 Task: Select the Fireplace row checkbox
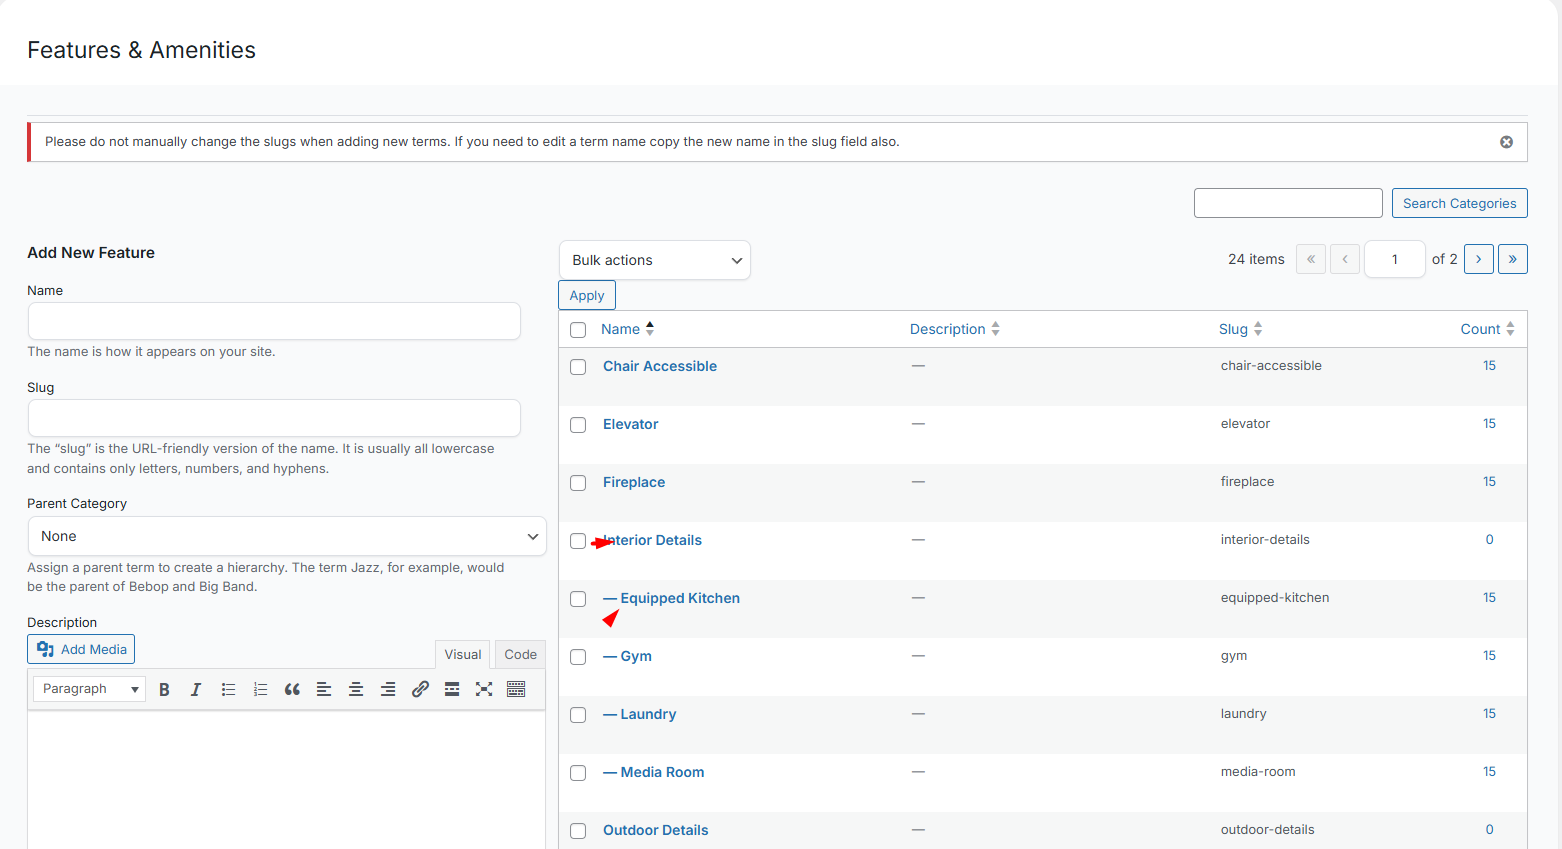(578, 483)
